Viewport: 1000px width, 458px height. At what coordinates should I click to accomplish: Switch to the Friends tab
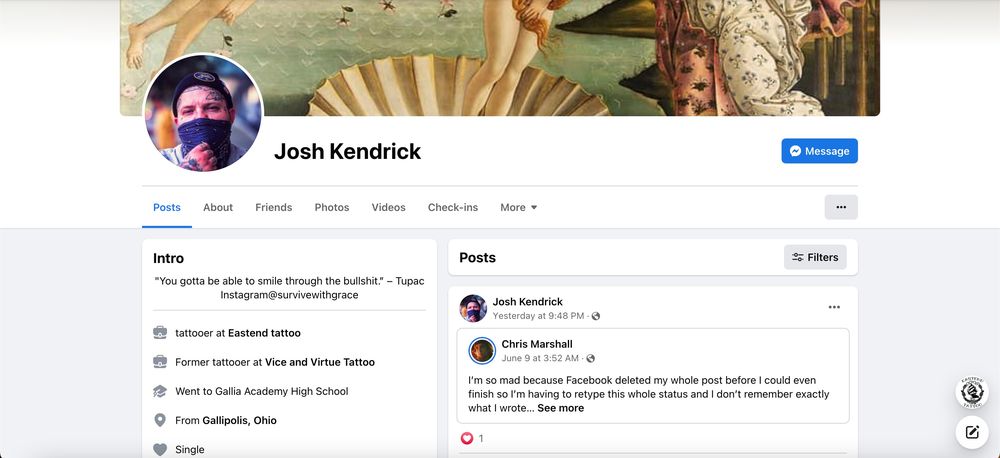[273, 207]
